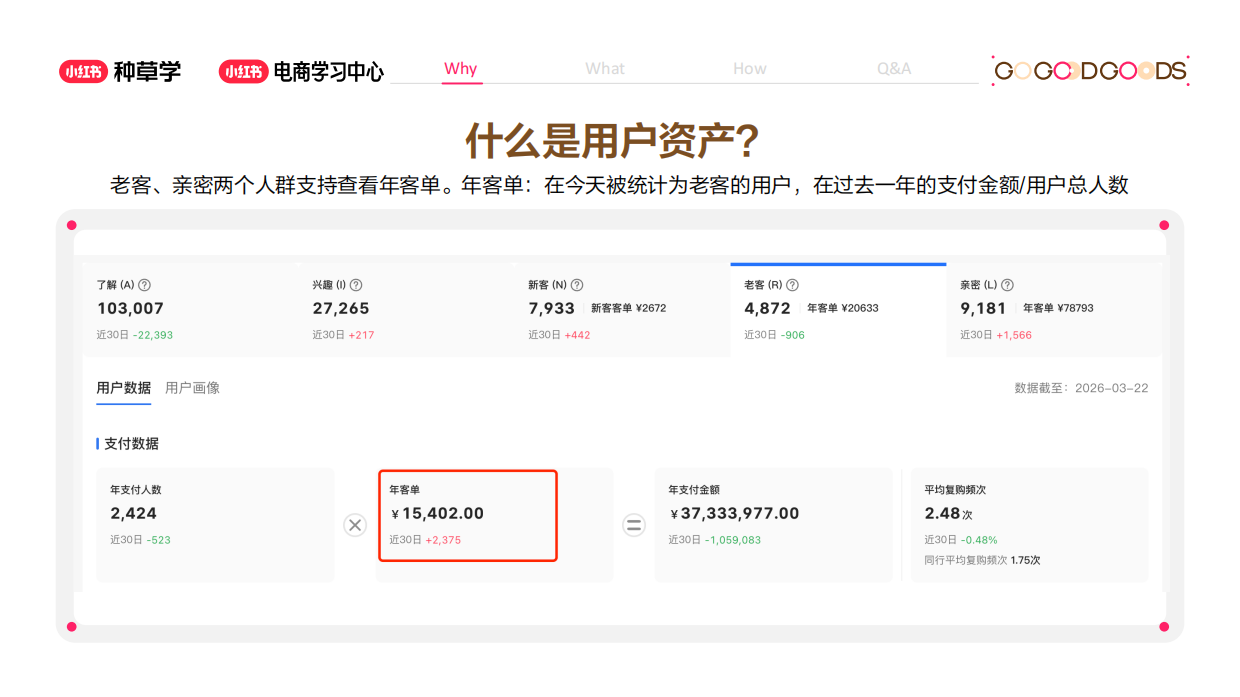Click the Why navigation link
The width and height of the screenshot is (1240, 697).
461,68
